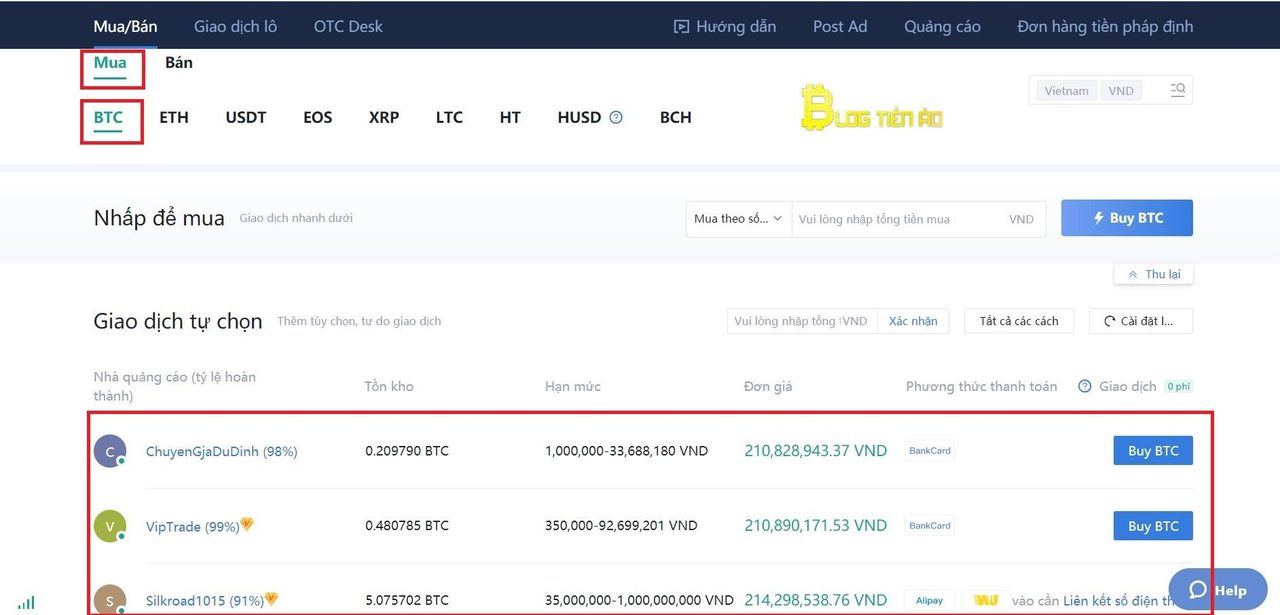This screenshot has height=615, width=1280.
Task: Select the ETH coin tab
Action: tap(174, 117)
